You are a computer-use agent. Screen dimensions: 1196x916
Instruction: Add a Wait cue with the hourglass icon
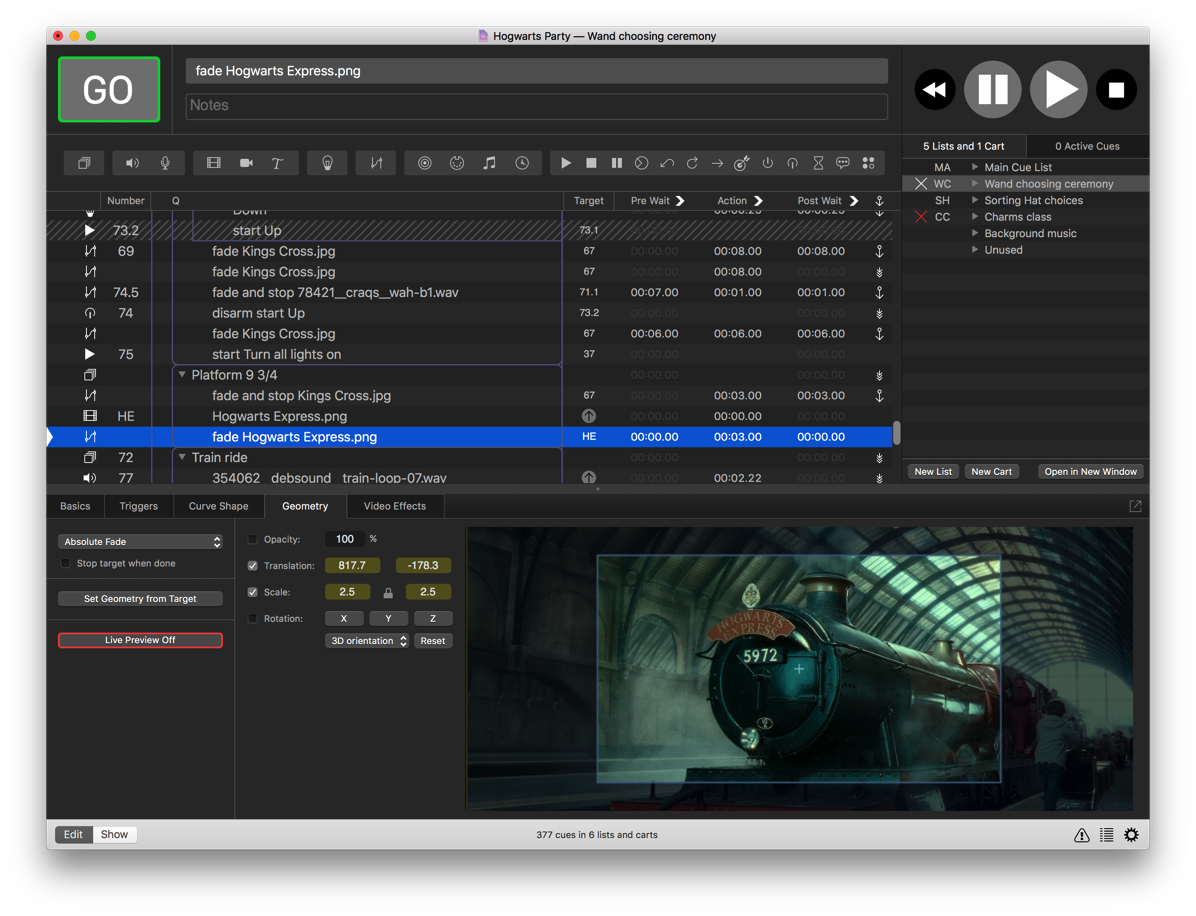tap(818, 163)
